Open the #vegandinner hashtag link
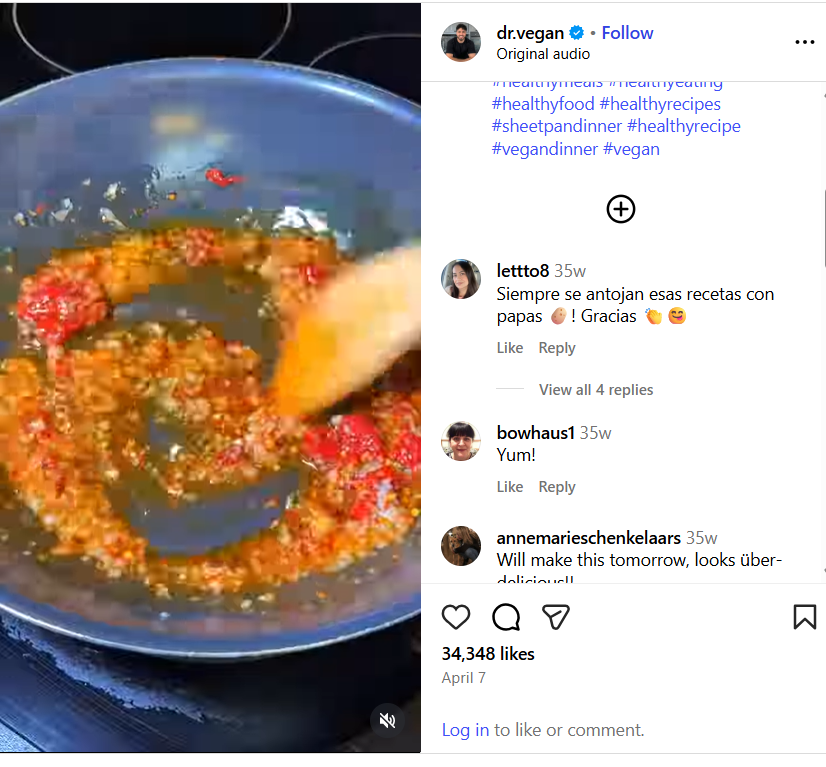 [545, 149]
